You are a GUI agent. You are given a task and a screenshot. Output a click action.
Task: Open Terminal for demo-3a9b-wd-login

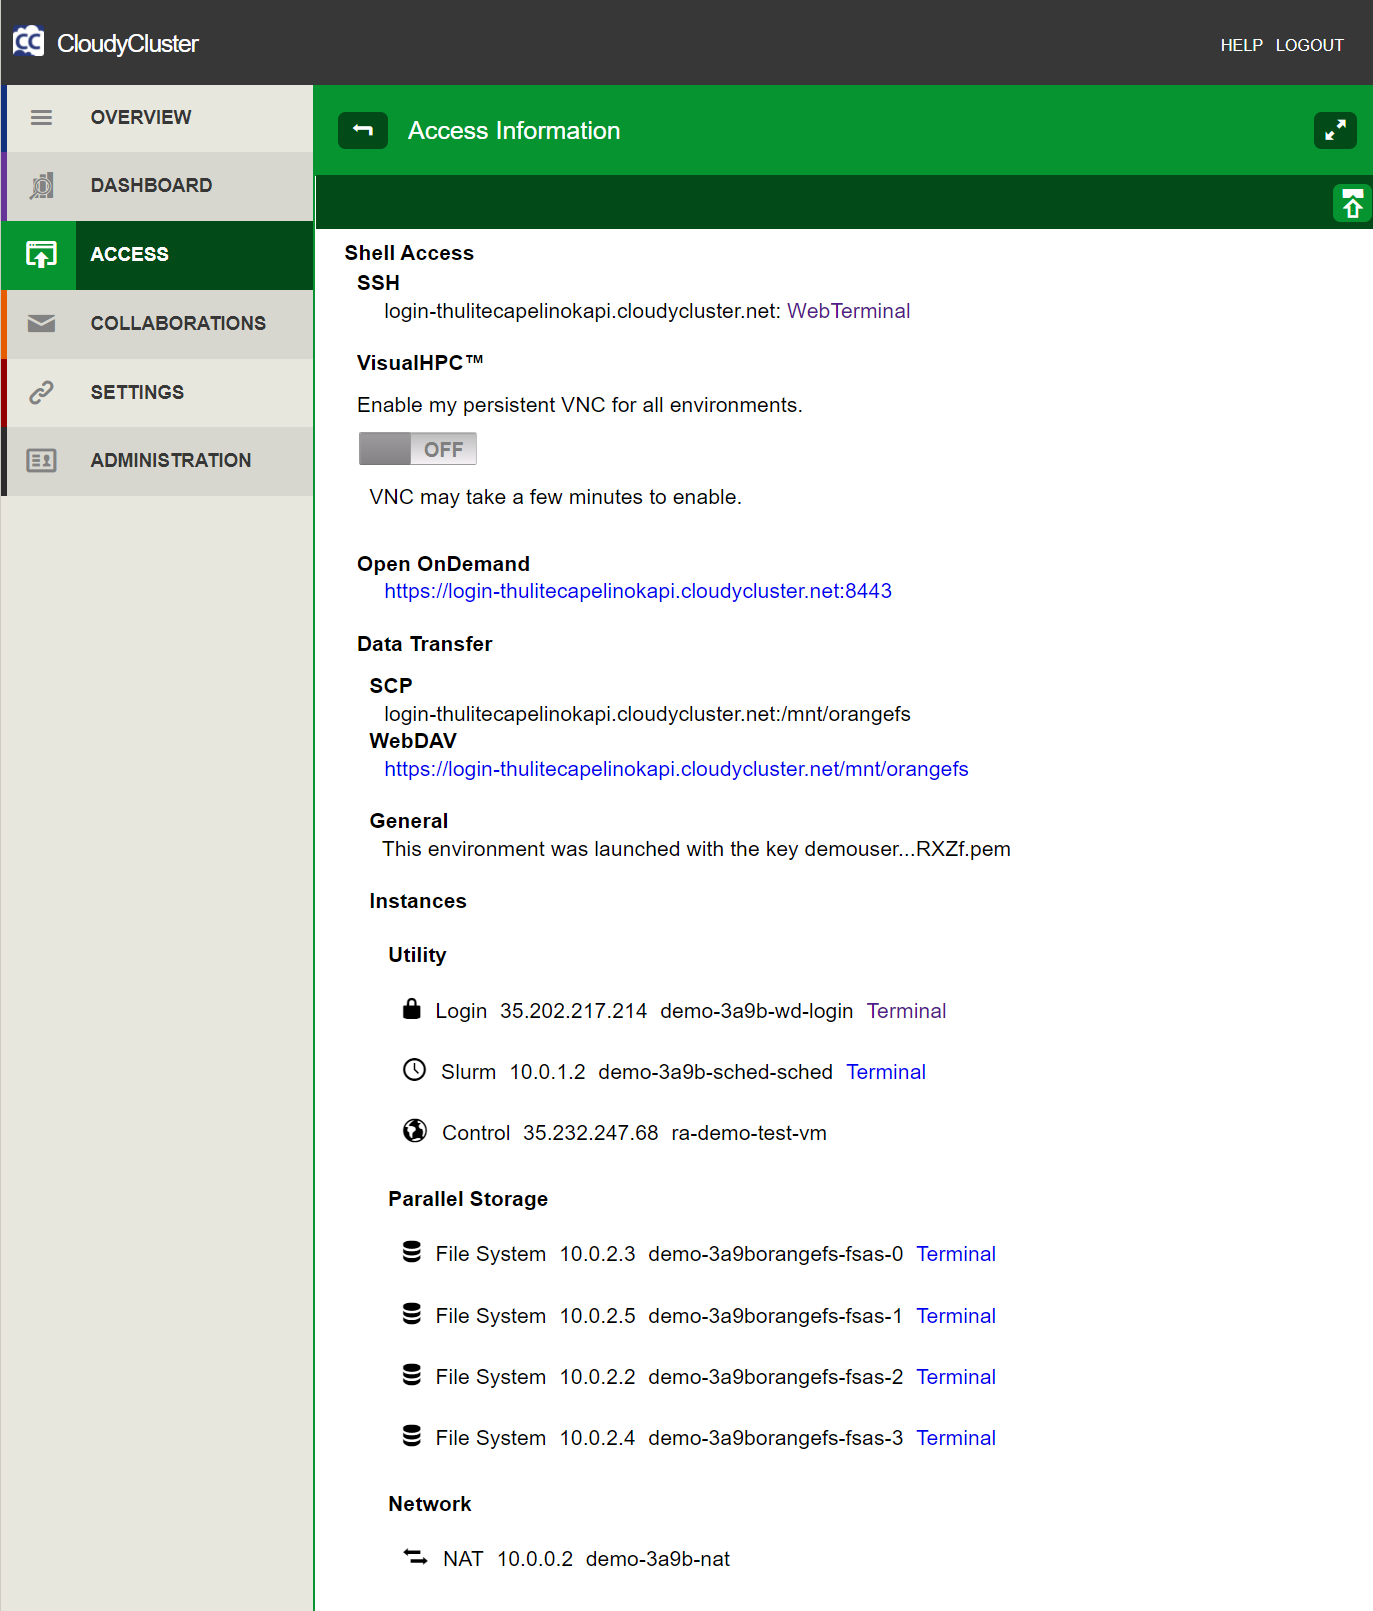(x=906, y=1011)
